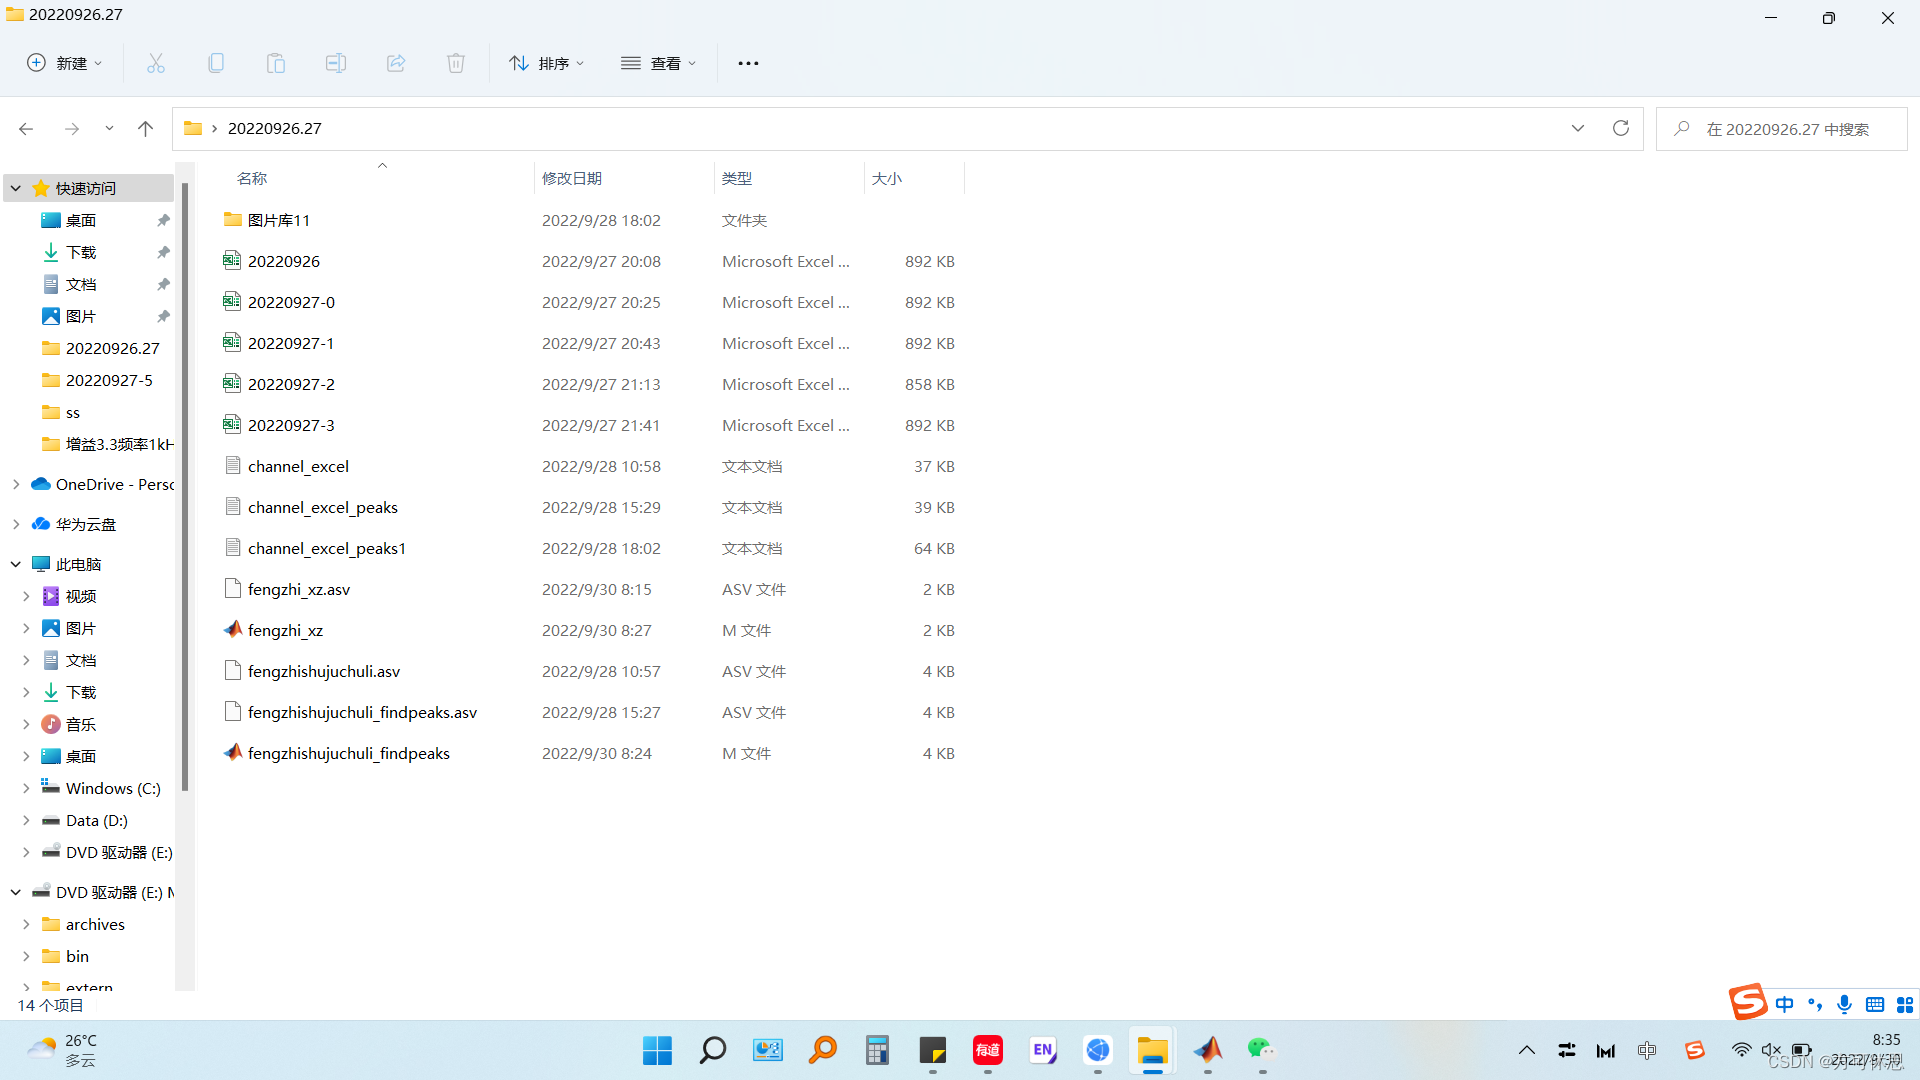Expand the Windows (C:) drive node
The height and width of the screenshot is (1080, 1920).
[26, 788]
